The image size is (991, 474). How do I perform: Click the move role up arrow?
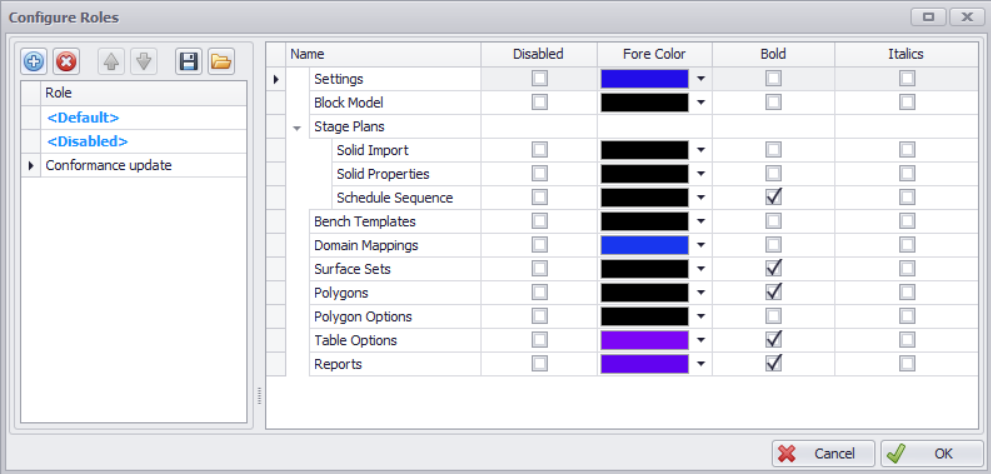[x=111, y=62]
